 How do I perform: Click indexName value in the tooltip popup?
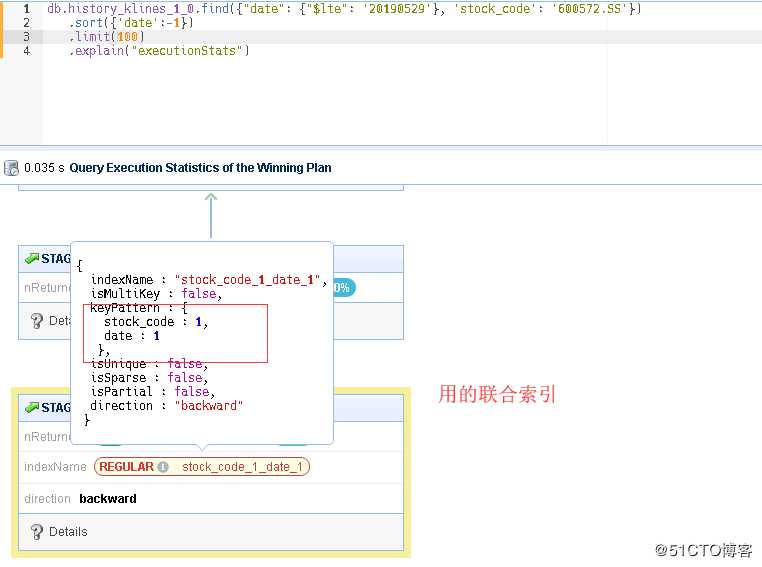point(247,280)
